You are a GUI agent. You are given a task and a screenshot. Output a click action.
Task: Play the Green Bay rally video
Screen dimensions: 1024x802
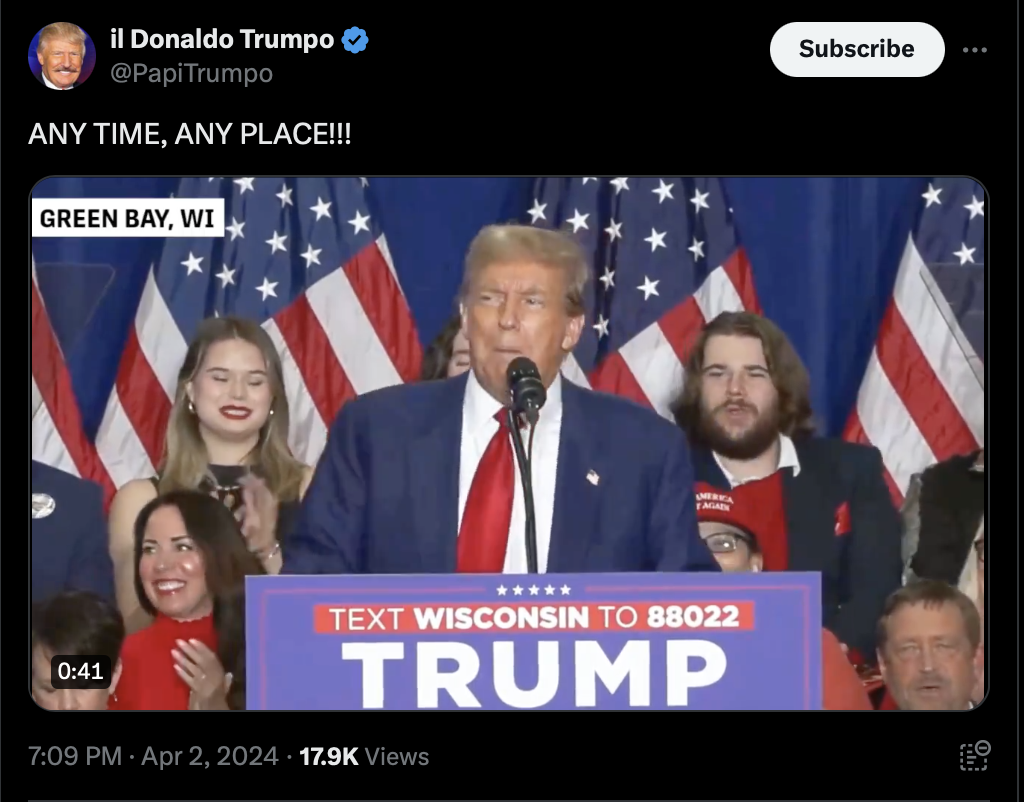click(x=509, y=443)
